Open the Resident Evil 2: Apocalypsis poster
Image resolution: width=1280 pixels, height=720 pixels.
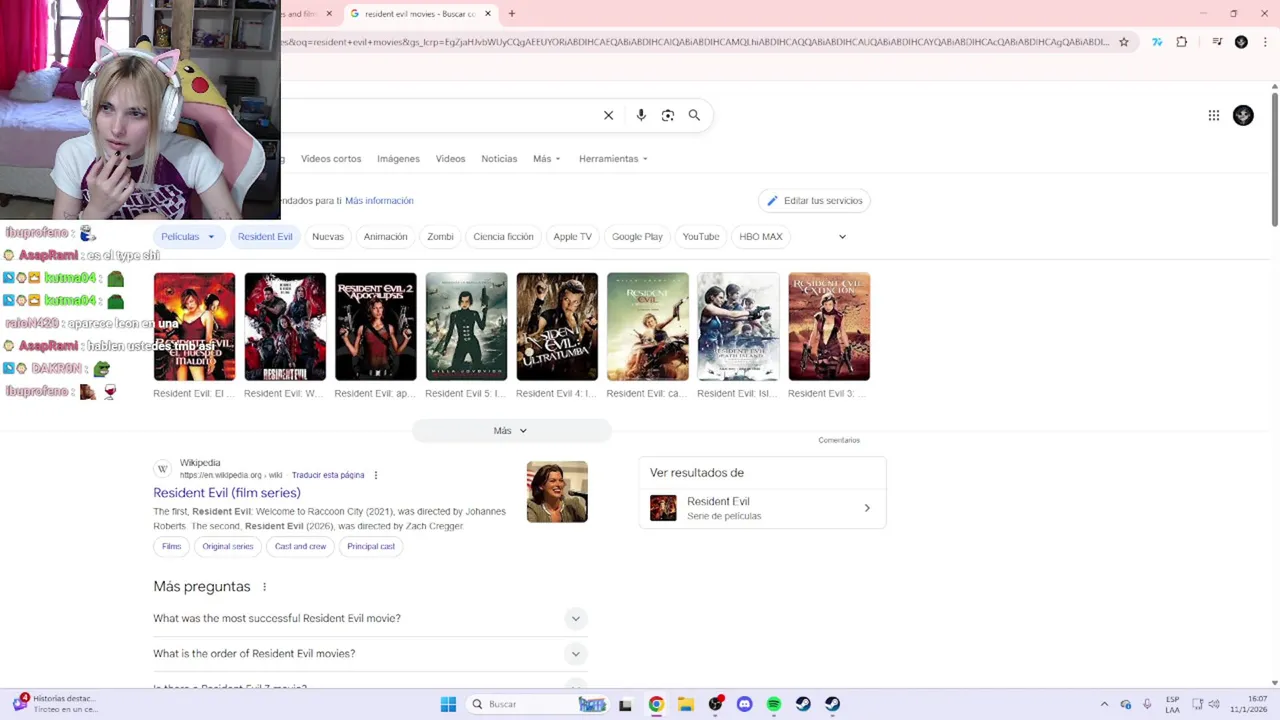pos(376,327)
